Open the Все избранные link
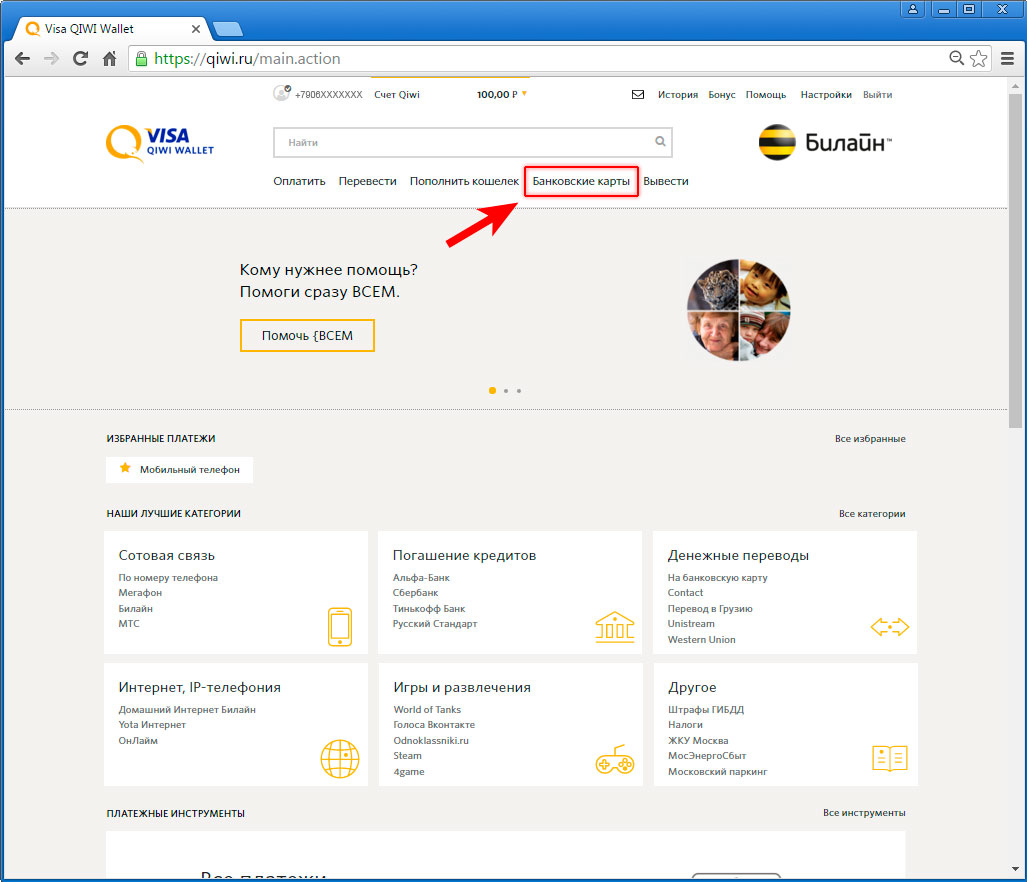 [870, 439]
